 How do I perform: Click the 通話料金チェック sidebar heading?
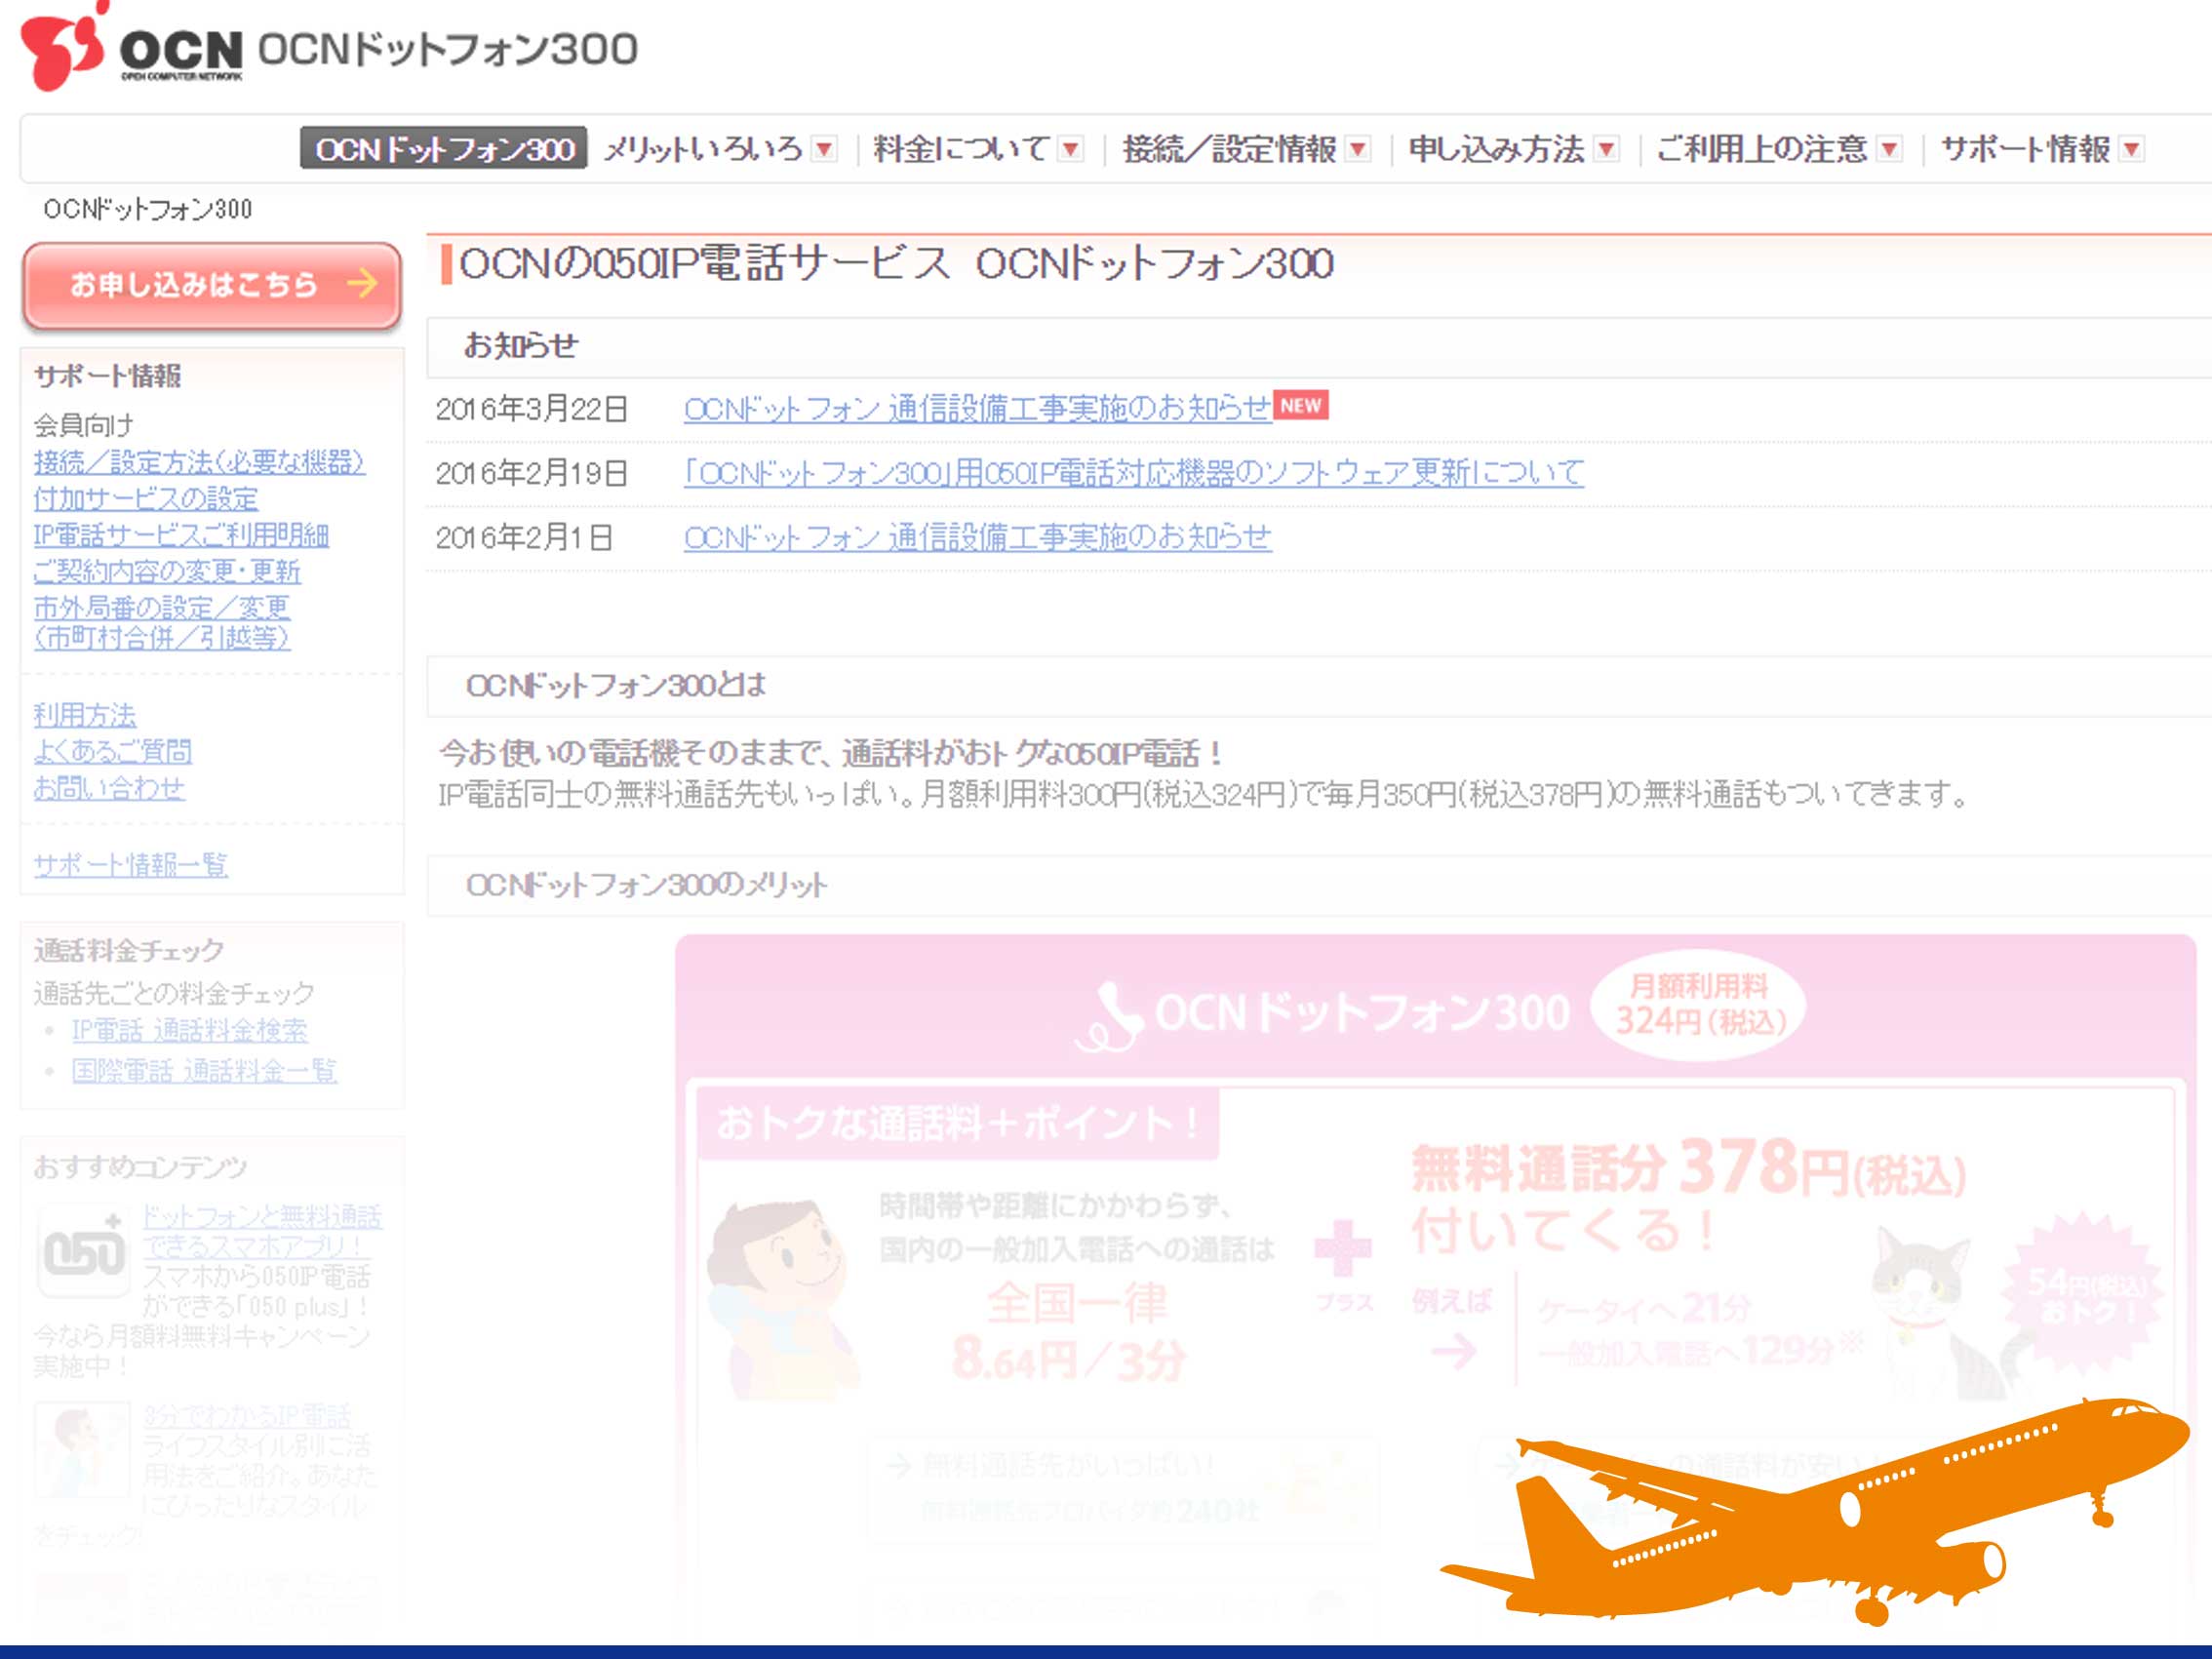[x=128, y=949]
